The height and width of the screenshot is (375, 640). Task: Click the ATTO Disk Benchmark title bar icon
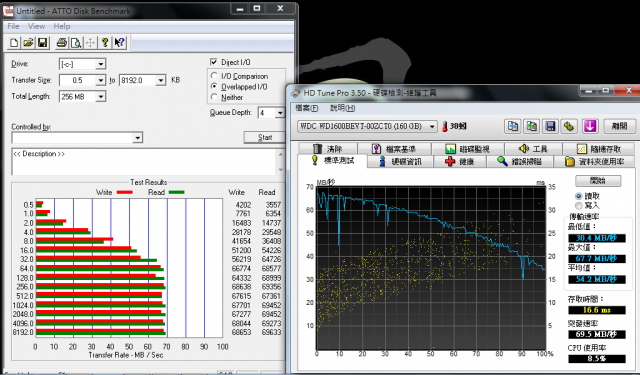coord(8,11)
